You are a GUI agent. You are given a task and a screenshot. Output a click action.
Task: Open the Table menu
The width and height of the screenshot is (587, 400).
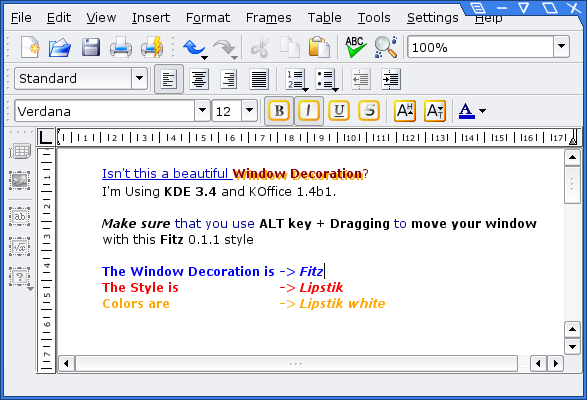click(325, 18)
